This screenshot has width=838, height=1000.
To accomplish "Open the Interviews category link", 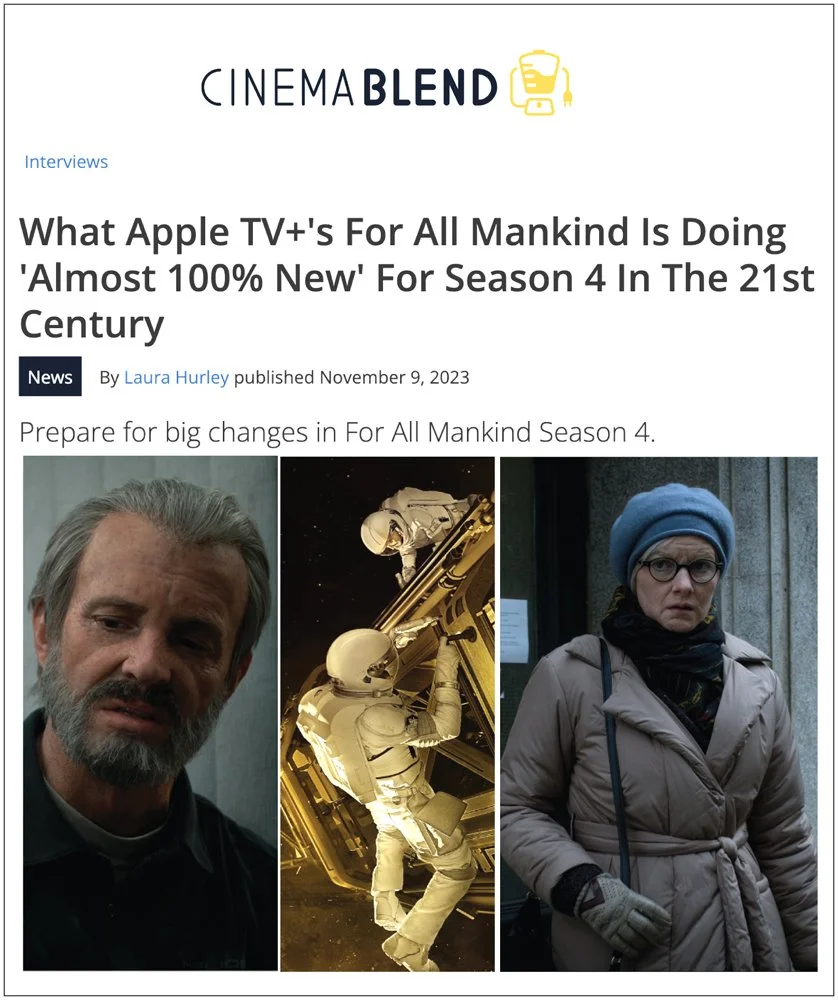I will 66,162.
